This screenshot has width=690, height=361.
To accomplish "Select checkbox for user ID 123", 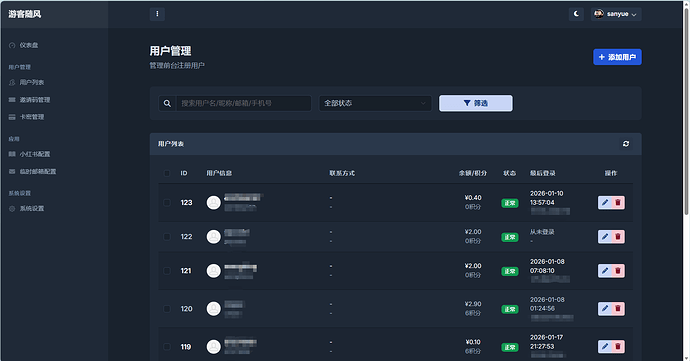I will tap(167, 203).
